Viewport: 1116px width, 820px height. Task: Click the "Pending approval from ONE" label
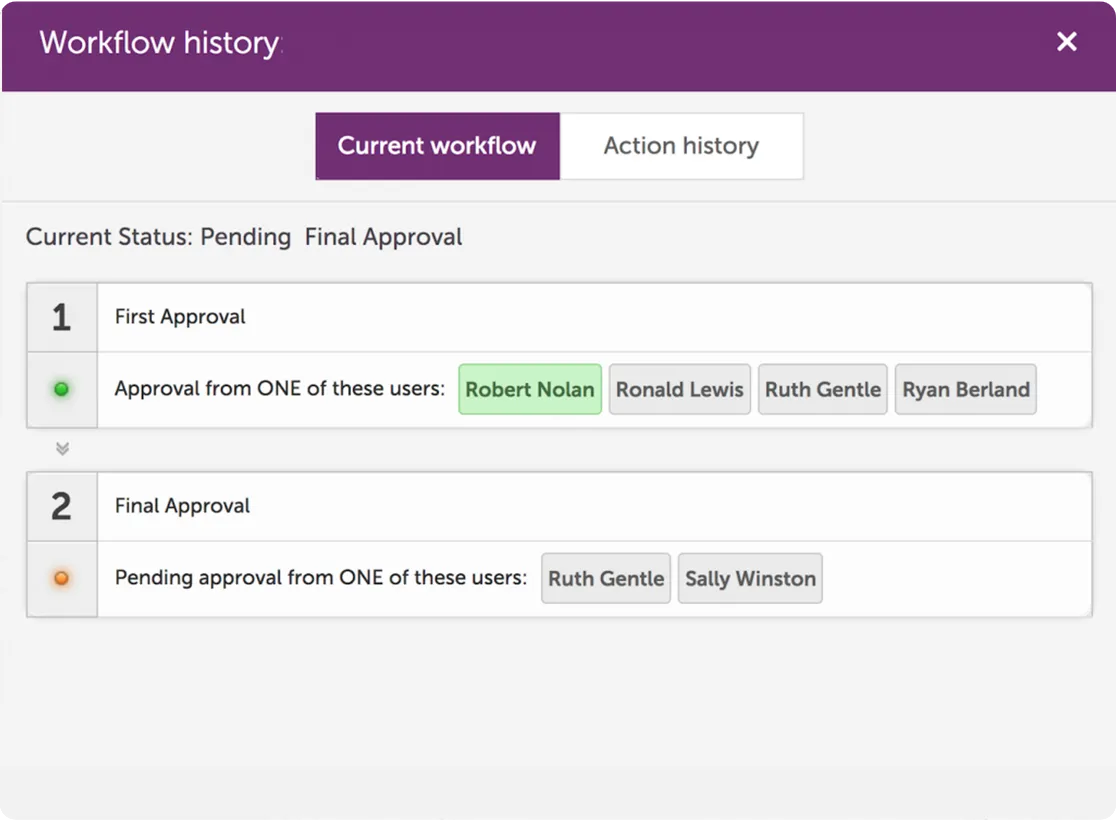tap(320, 578)
